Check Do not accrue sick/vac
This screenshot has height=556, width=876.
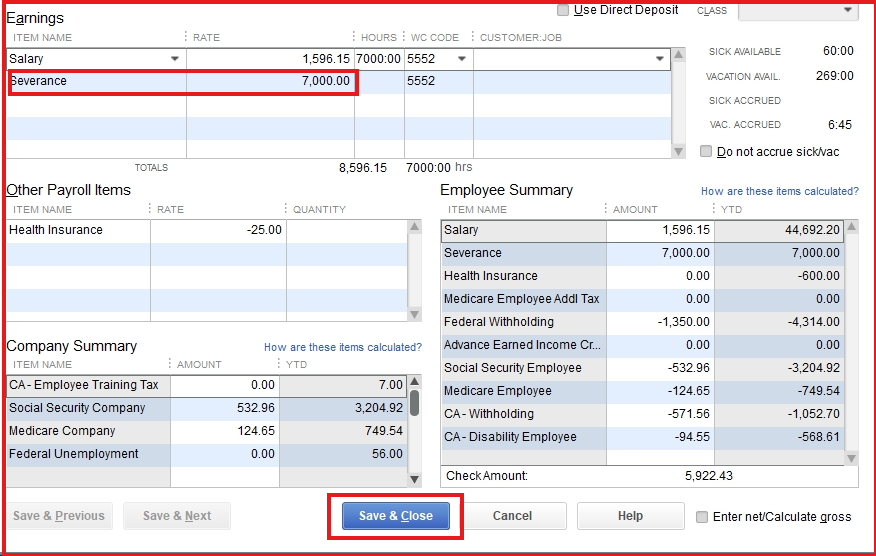click(x=706, y=152)
